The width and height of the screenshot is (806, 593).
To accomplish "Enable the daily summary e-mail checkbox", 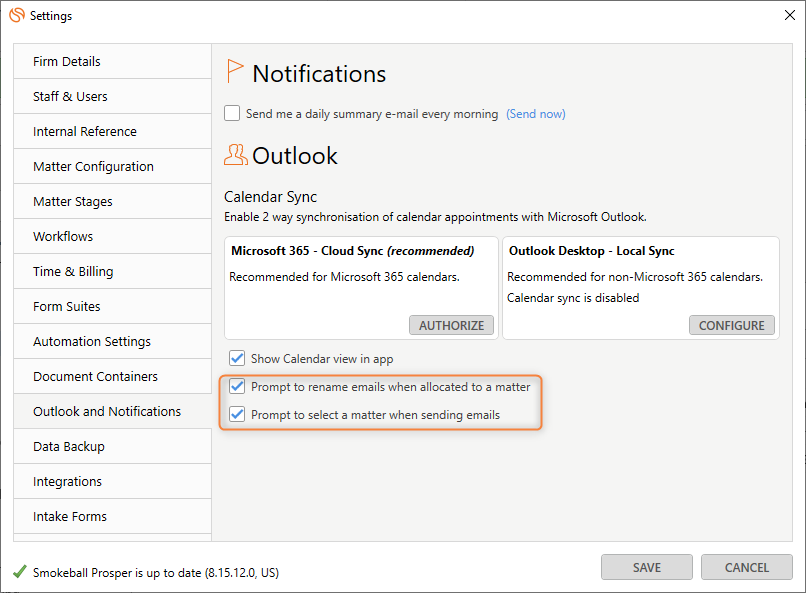I will (x=232, y=113).
